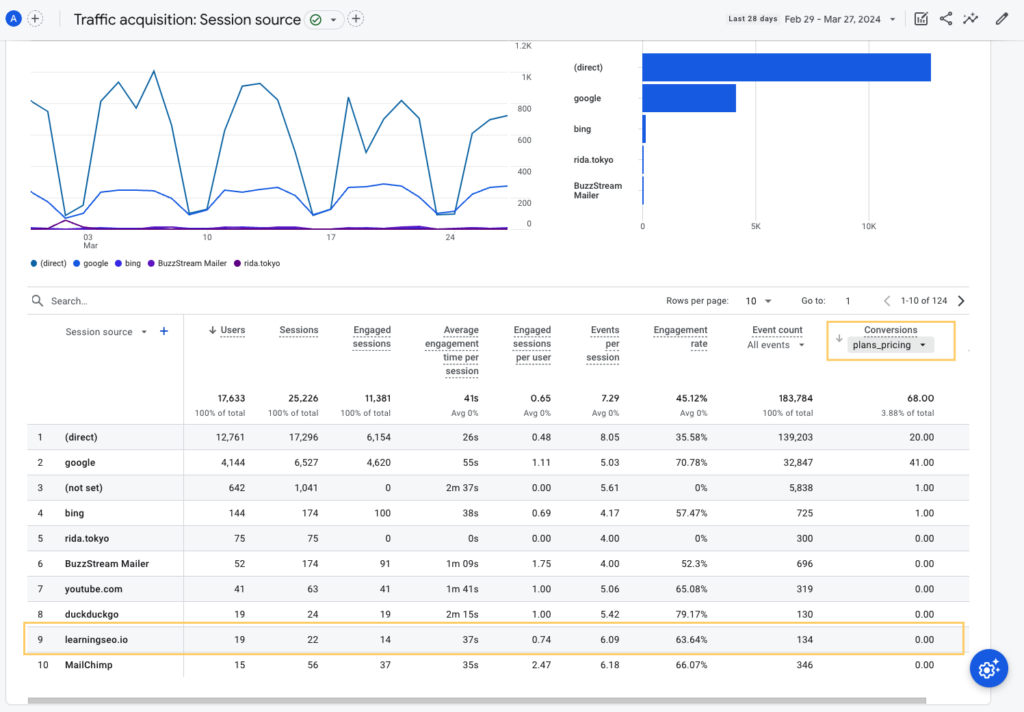
Task: Click the plus icon beside Session source column
Action: coord(163,331)
